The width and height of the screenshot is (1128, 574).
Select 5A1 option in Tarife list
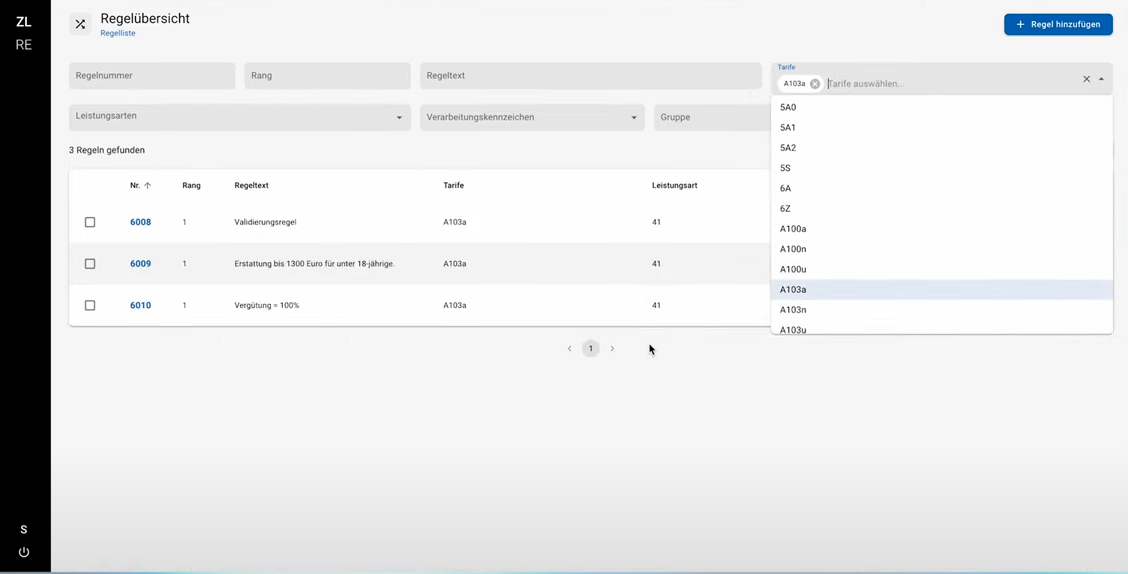coord(788,128)
